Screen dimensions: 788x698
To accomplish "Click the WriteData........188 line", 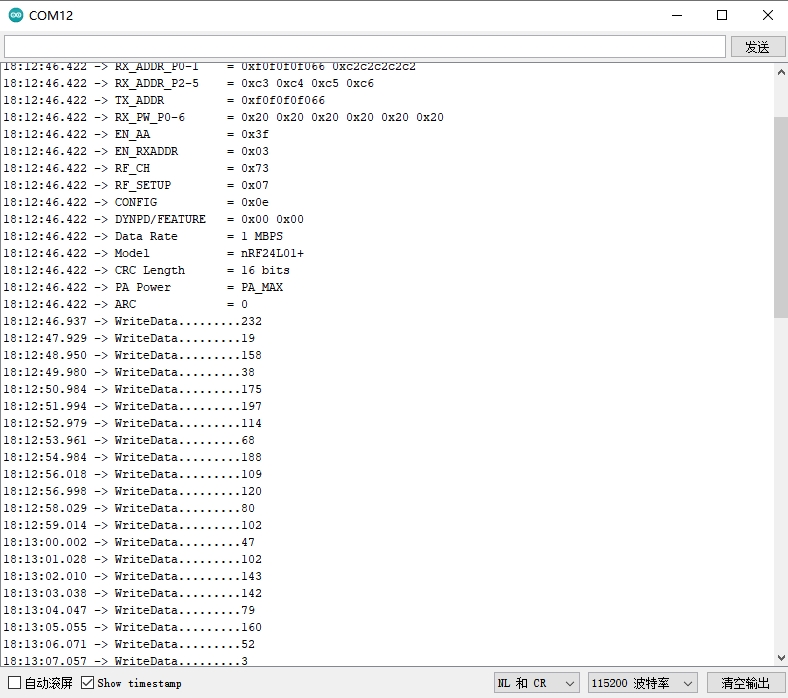I will point(133,457).
